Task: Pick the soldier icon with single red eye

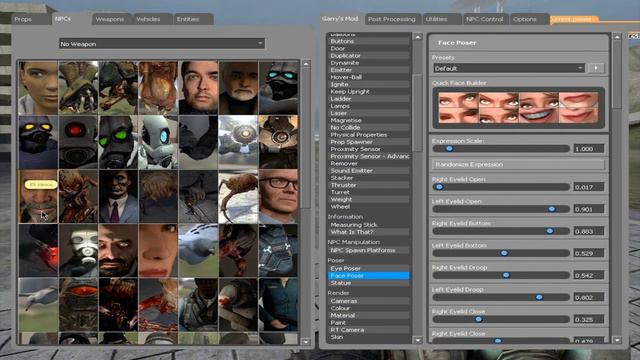Action: [78, 142]
